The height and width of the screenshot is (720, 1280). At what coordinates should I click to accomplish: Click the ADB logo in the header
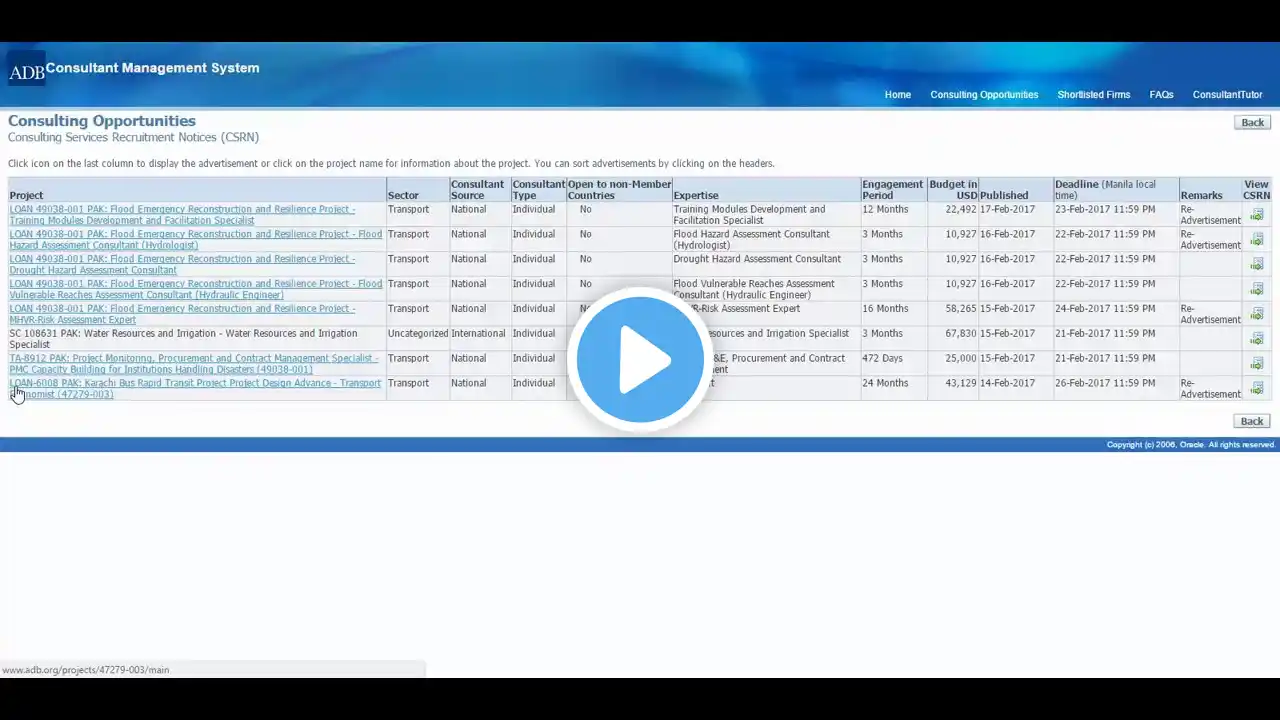coord(26,69)
